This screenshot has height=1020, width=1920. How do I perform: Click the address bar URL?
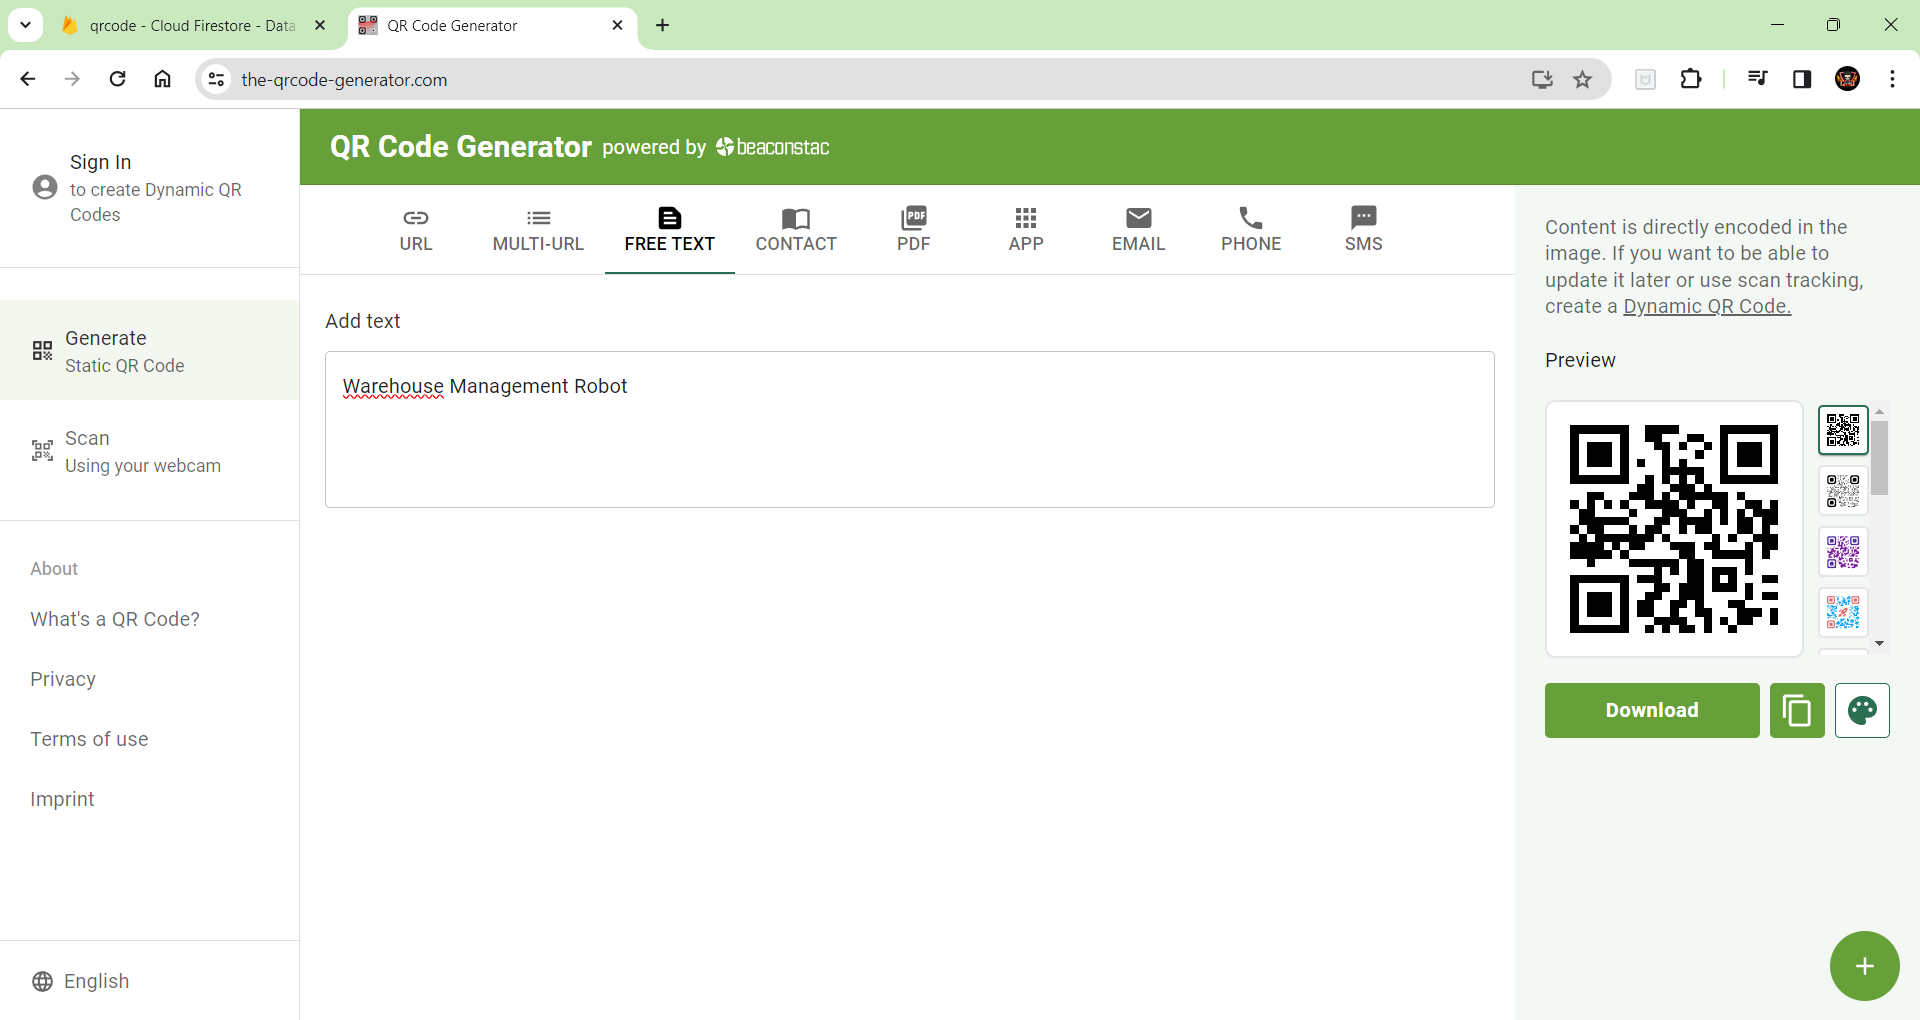(344, 80)
